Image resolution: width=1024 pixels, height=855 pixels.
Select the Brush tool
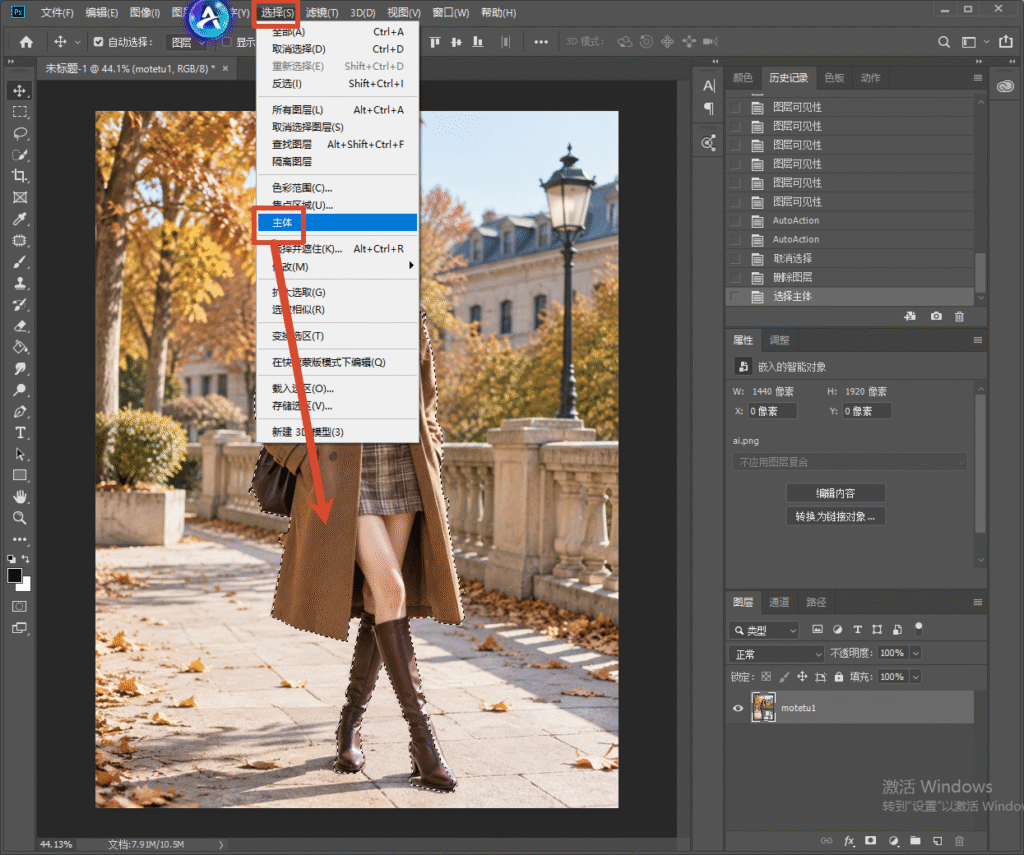click(x=20, y=262)
